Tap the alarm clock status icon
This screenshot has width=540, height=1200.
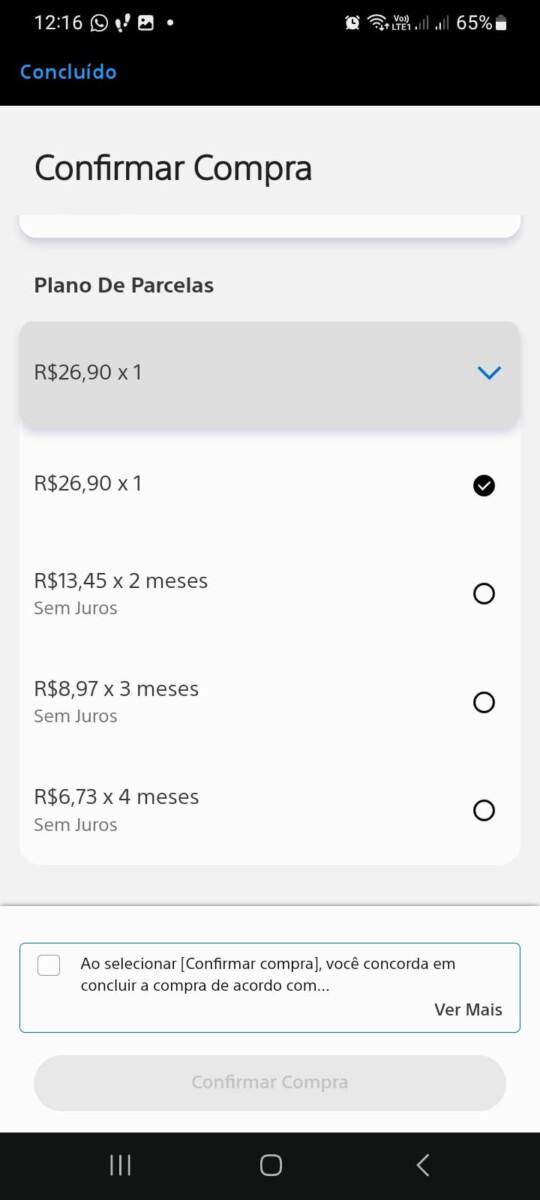352,22
